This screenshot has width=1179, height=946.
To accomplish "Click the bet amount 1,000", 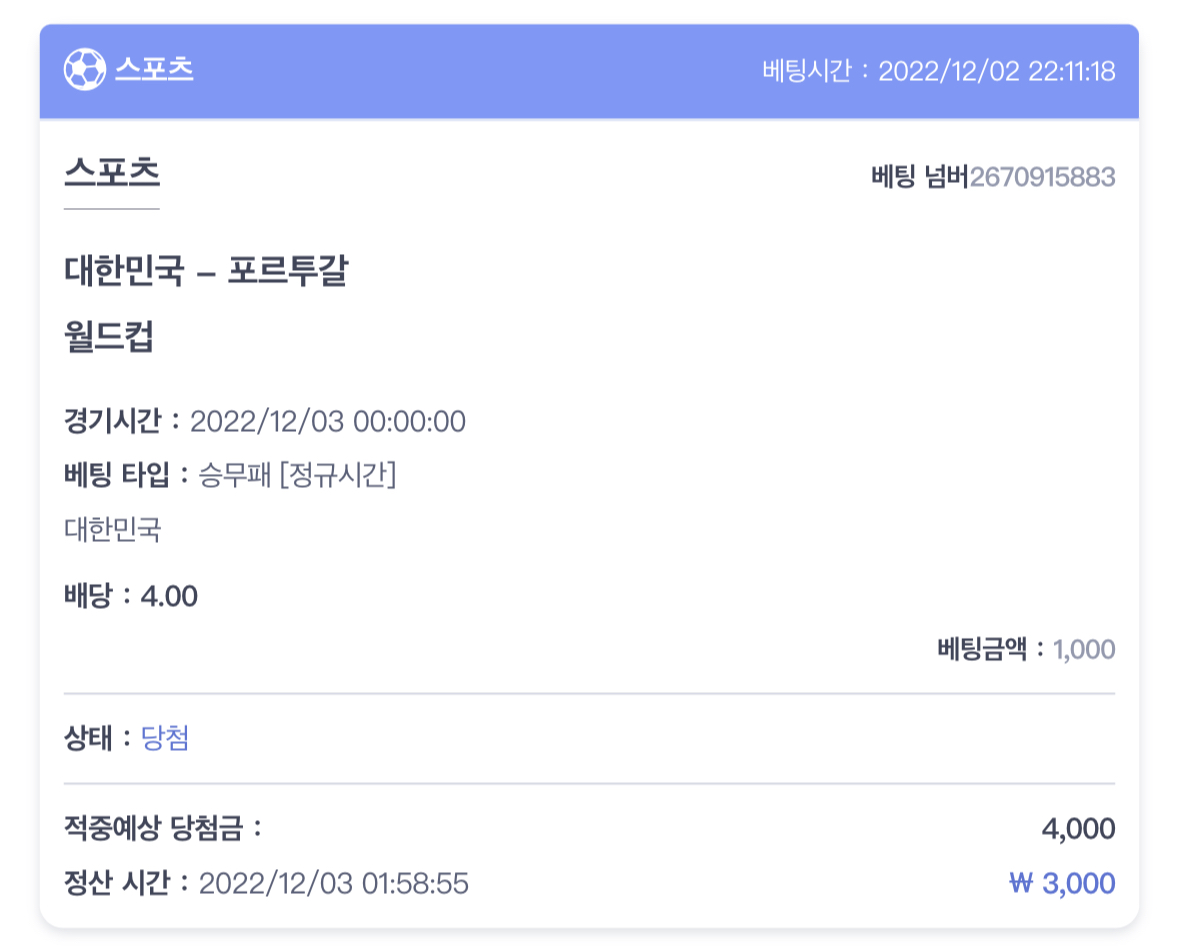I will 1084,649.
